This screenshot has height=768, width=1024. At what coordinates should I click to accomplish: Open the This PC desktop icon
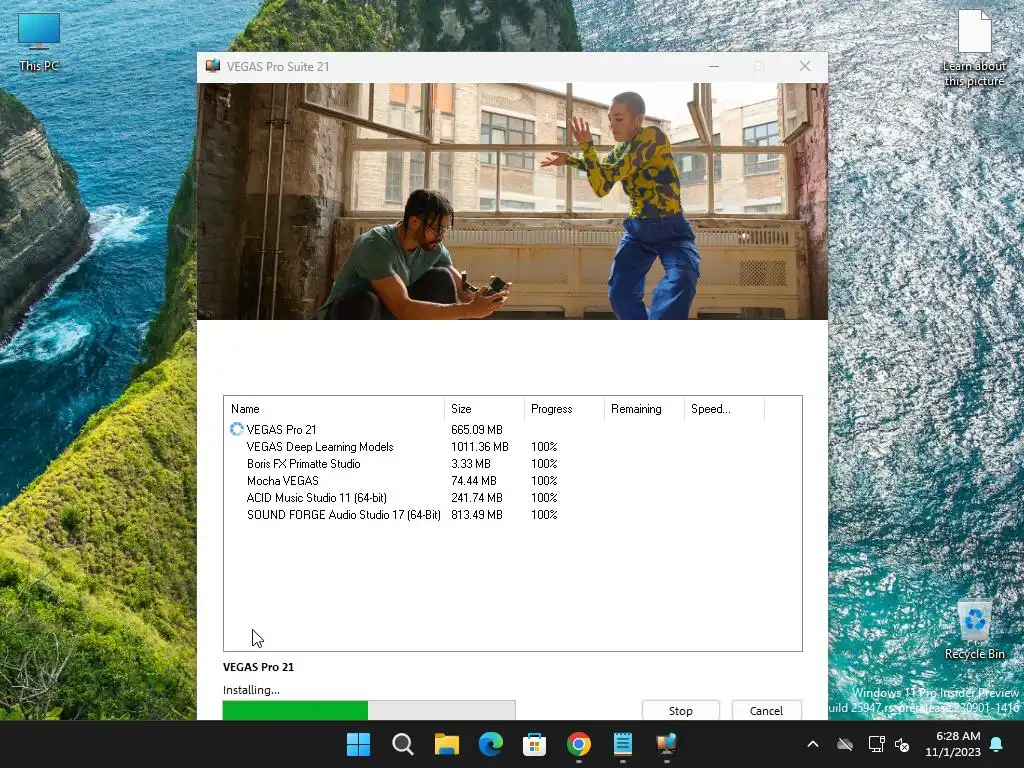tap(39, 41)
